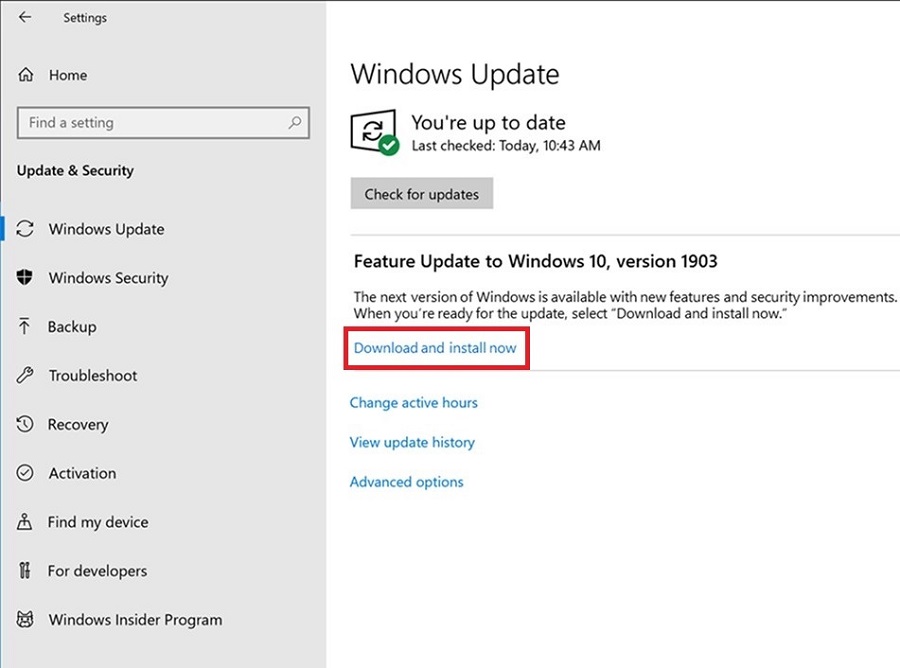The image size is (900, 668).
Task: Focus the Find a setting search box
Action: coord(150,123)
